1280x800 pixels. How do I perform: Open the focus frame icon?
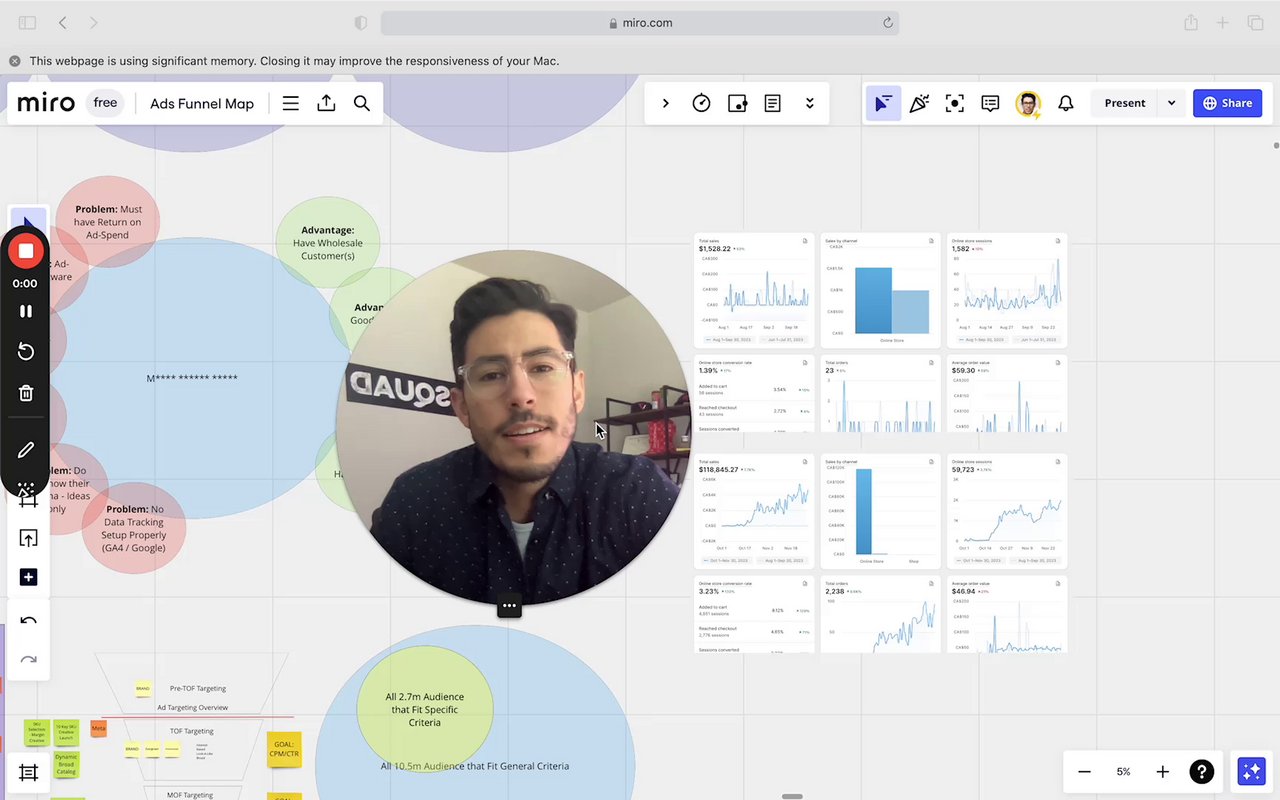955,103
